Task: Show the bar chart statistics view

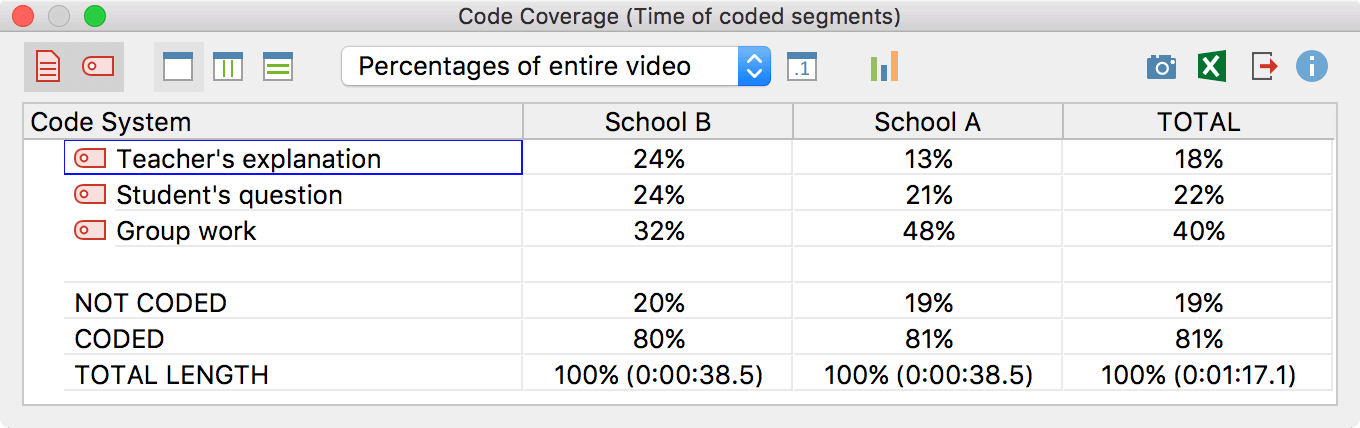Action: [x=884, y=67]
